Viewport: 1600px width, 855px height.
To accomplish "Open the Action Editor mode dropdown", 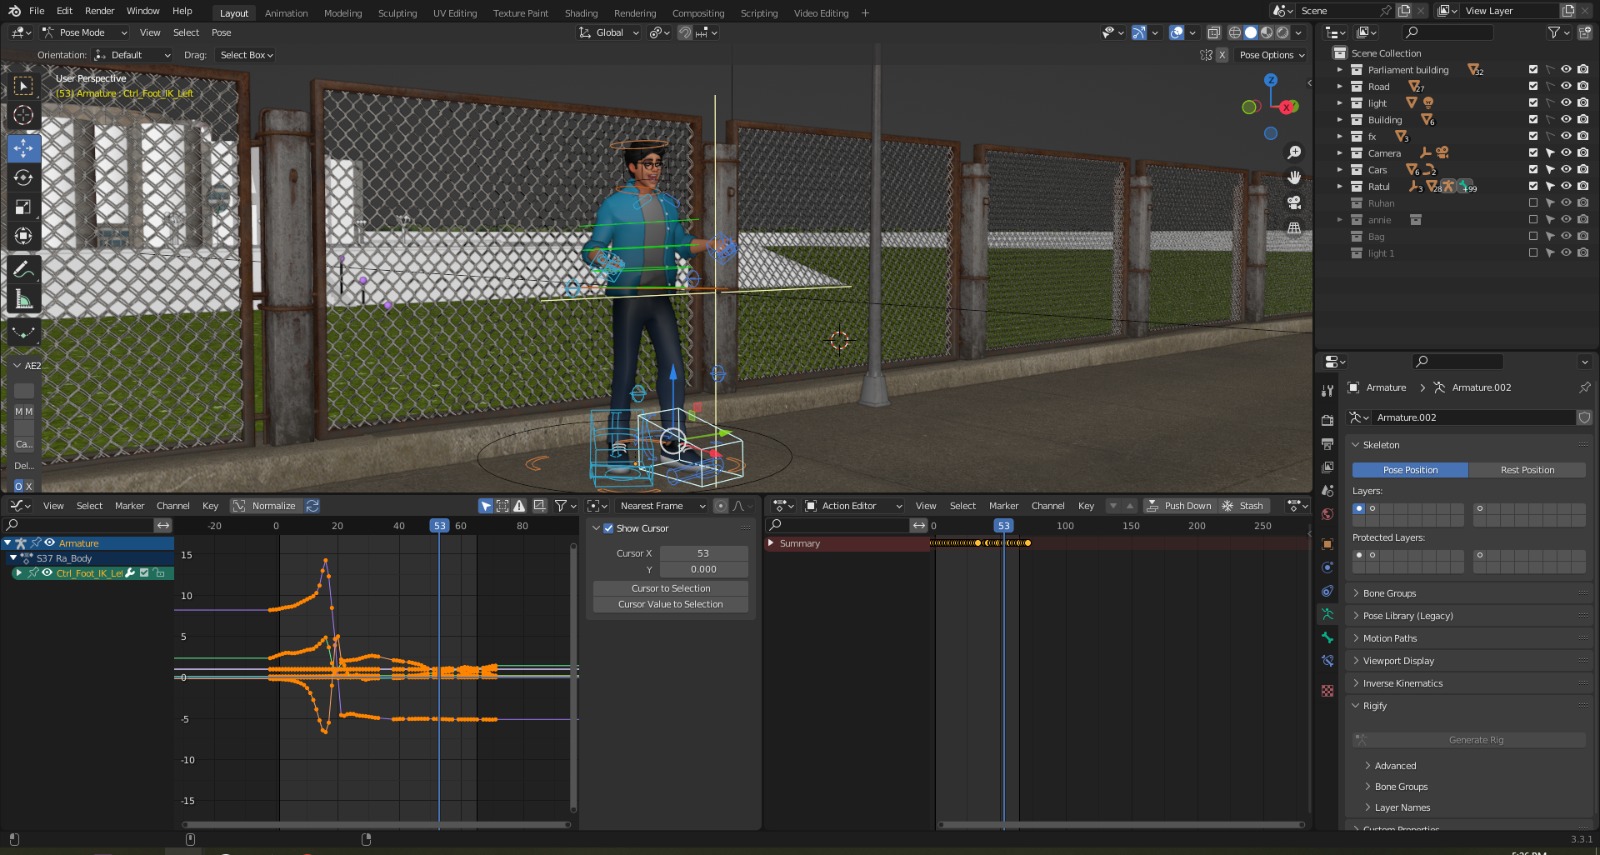I will click(x=854, y=506).
